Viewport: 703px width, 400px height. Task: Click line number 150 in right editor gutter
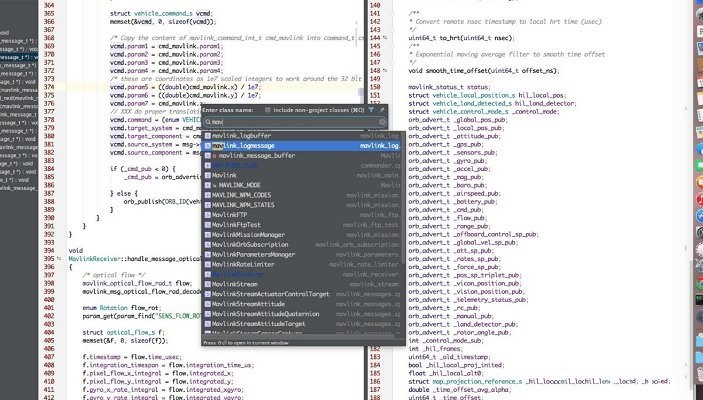tap(375, 87)
